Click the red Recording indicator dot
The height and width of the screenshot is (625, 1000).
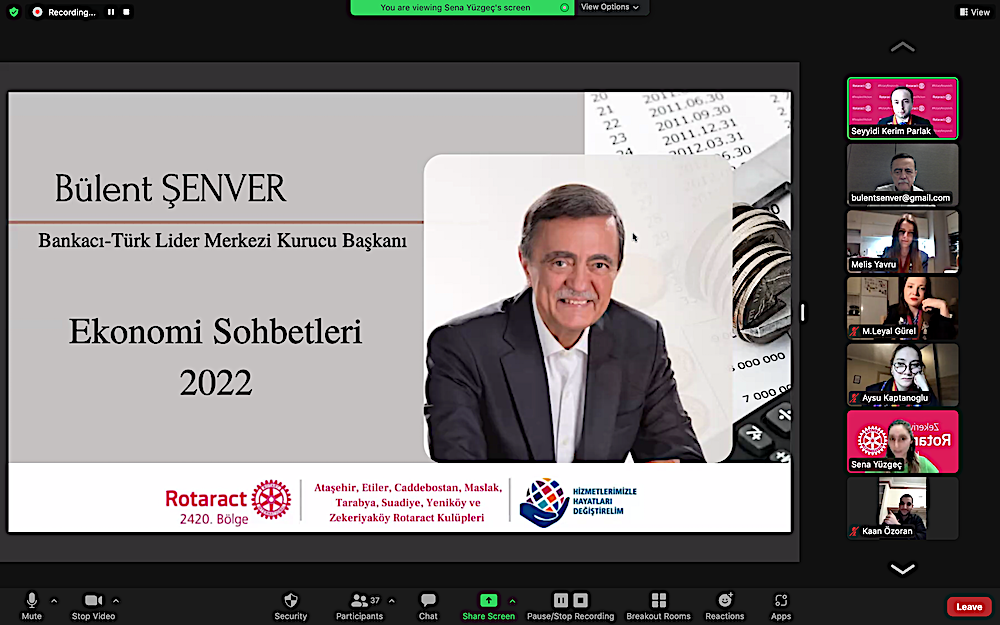pos(38,12)
